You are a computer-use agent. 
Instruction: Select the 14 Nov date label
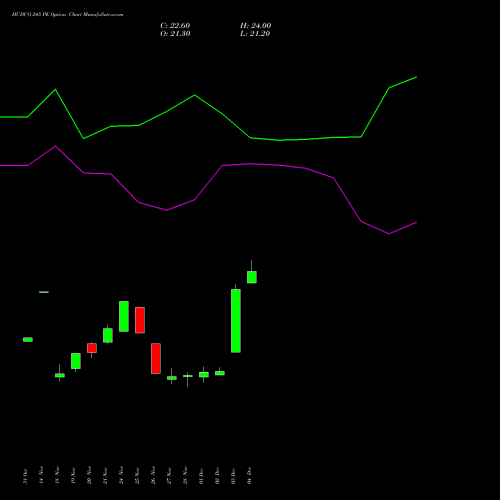41,475
